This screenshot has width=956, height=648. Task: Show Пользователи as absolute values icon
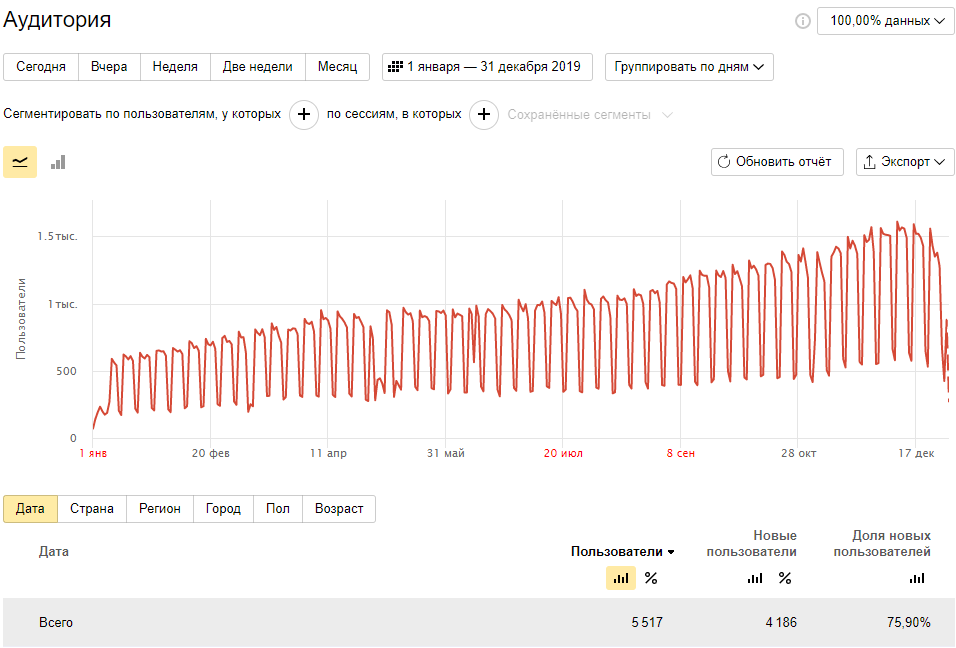(x=621, y=579)
